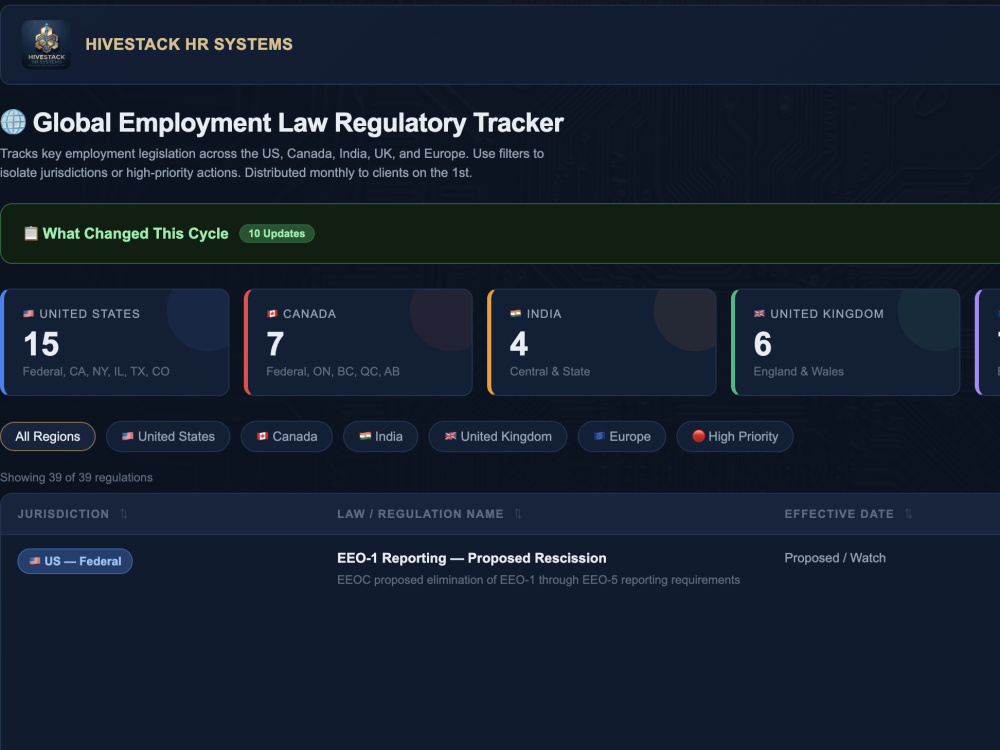Click the US — Federal jurisdiction badge
The height and width of the screenshot is (750, 1000).
tap(75, 561)
